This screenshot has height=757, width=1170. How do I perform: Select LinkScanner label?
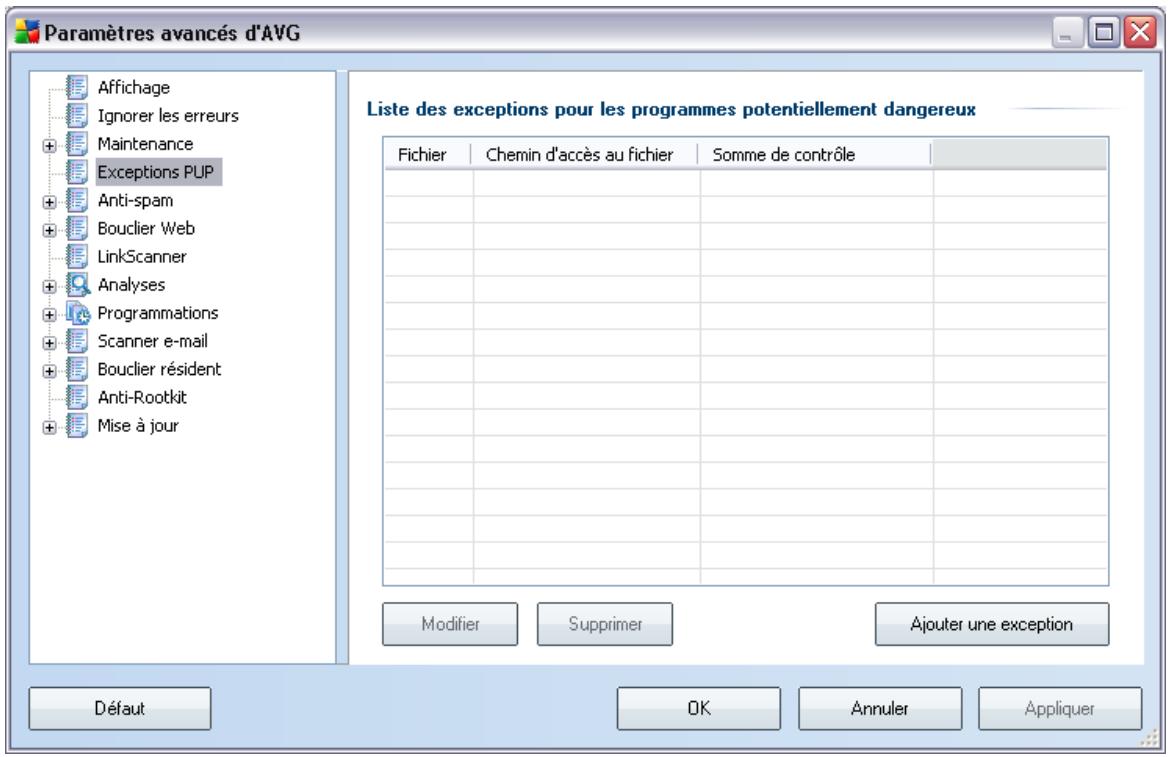tap(142, 257)
